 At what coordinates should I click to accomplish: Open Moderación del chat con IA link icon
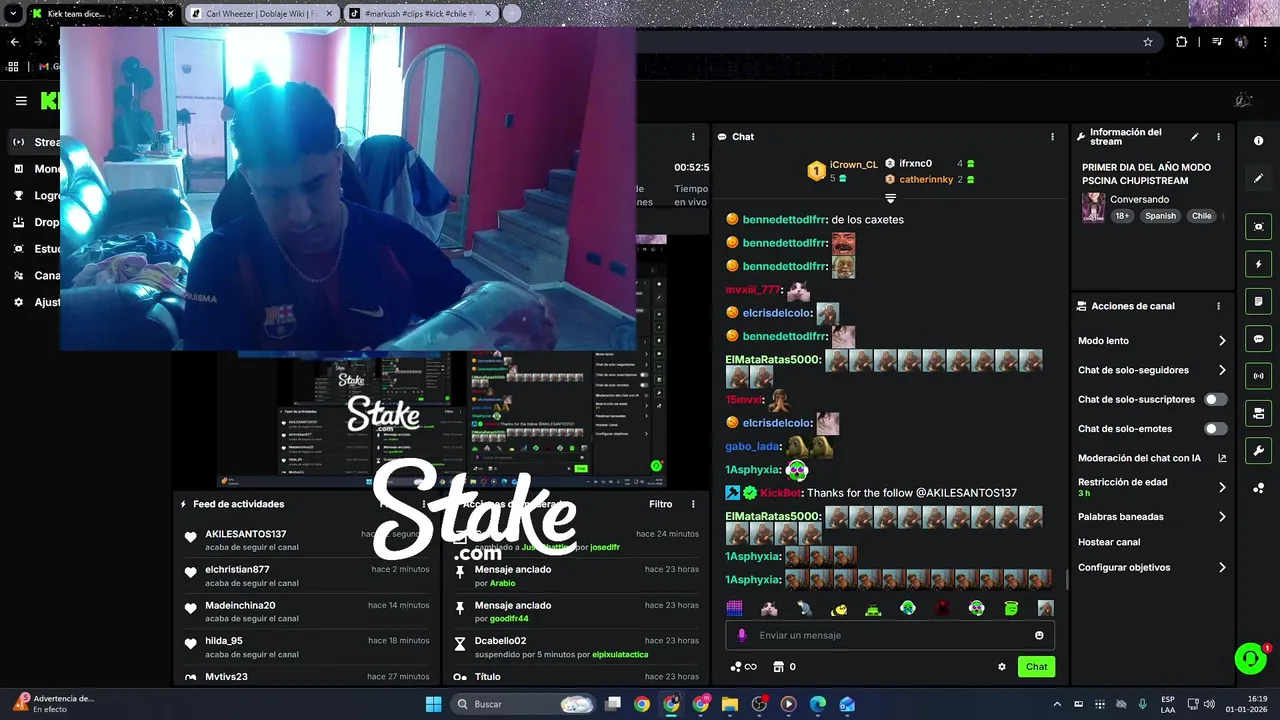pyautogui.click(x=1222, y=458)
